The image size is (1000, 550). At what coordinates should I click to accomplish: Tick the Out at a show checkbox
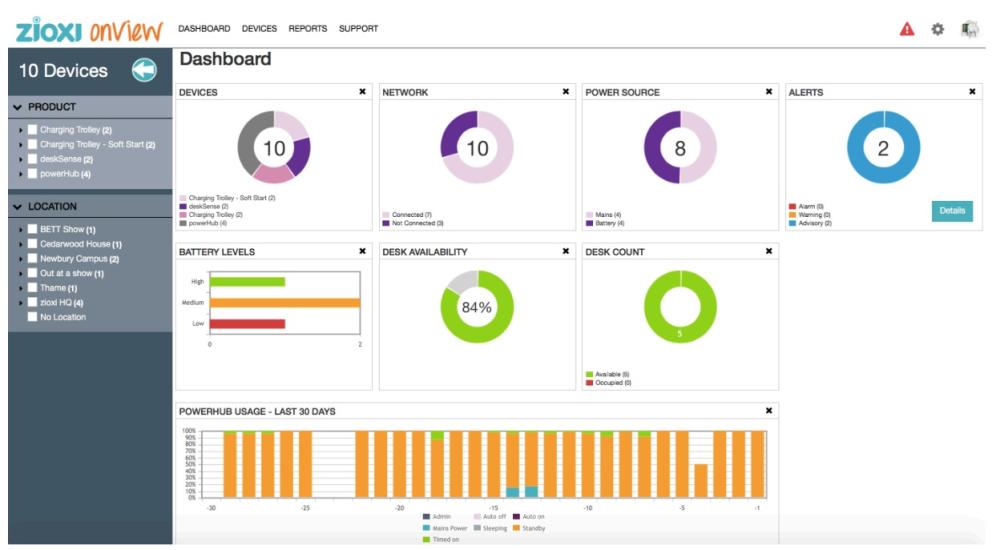click(33, 273)
